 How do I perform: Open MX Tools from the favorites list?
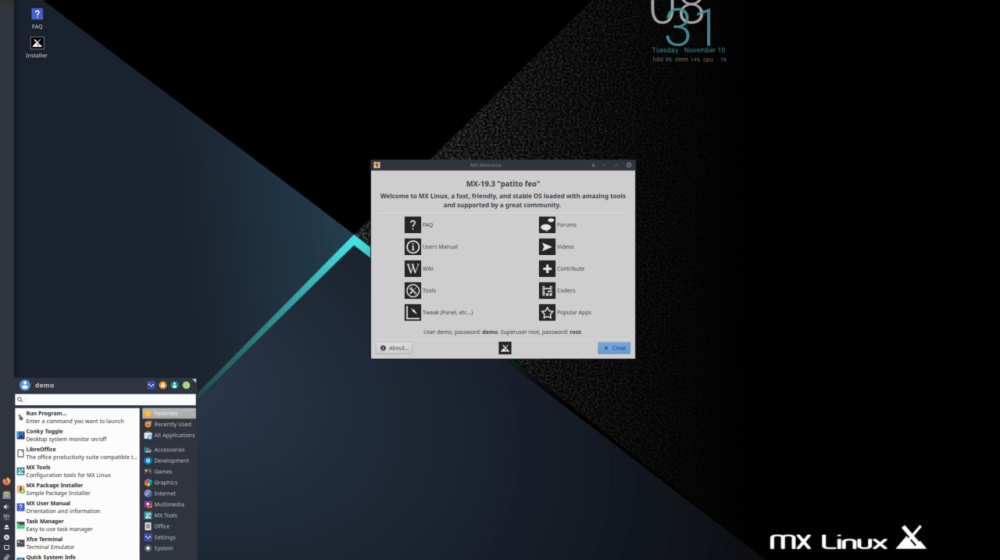[77, 471]
